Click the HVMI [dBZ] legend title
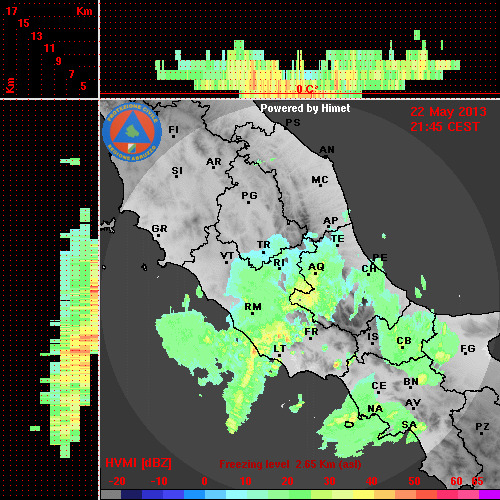This screenshot has height=500, width=500. [138, 463]
